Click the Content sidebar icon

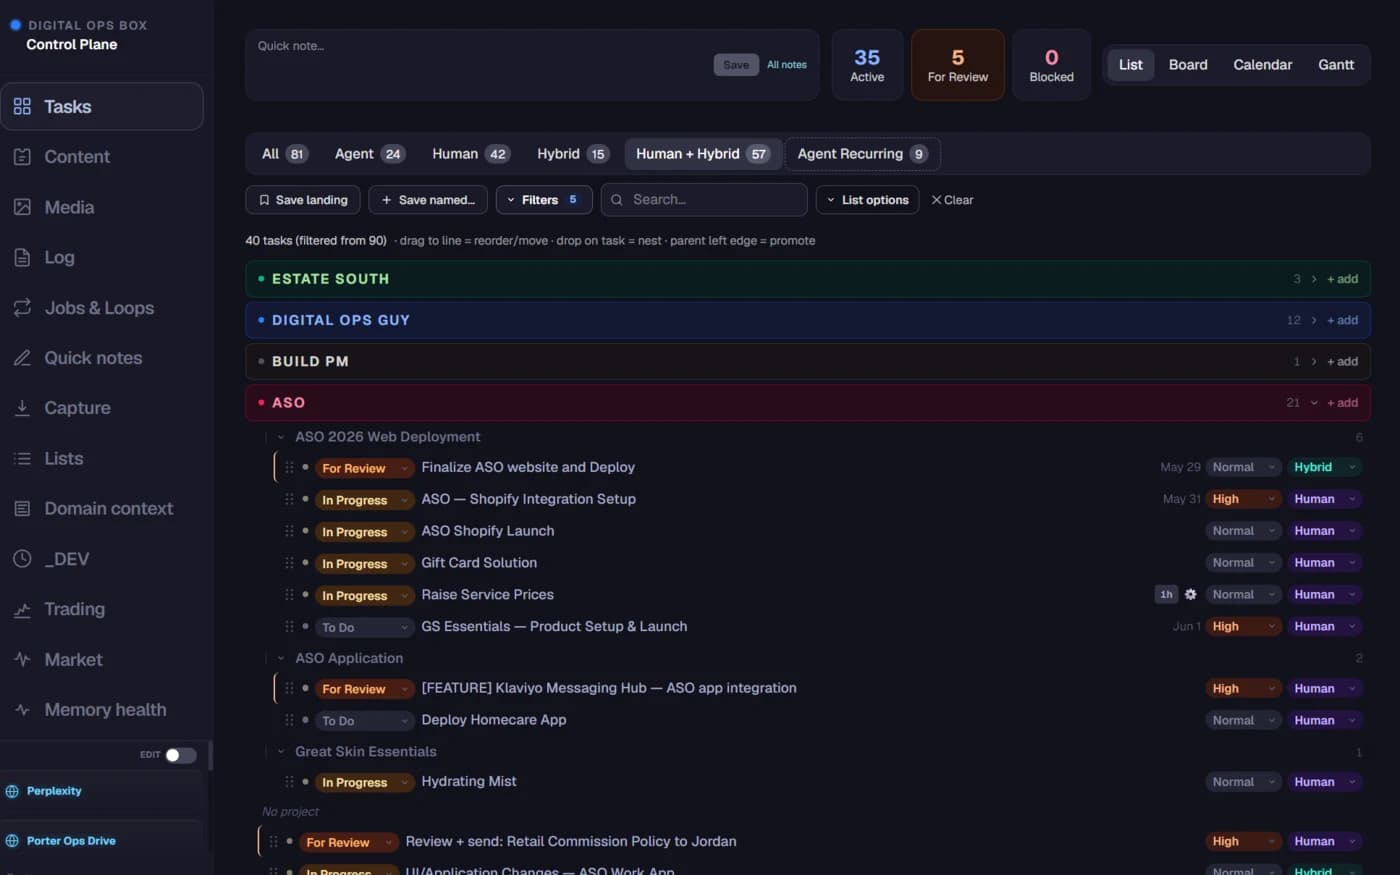pos(22,156)
